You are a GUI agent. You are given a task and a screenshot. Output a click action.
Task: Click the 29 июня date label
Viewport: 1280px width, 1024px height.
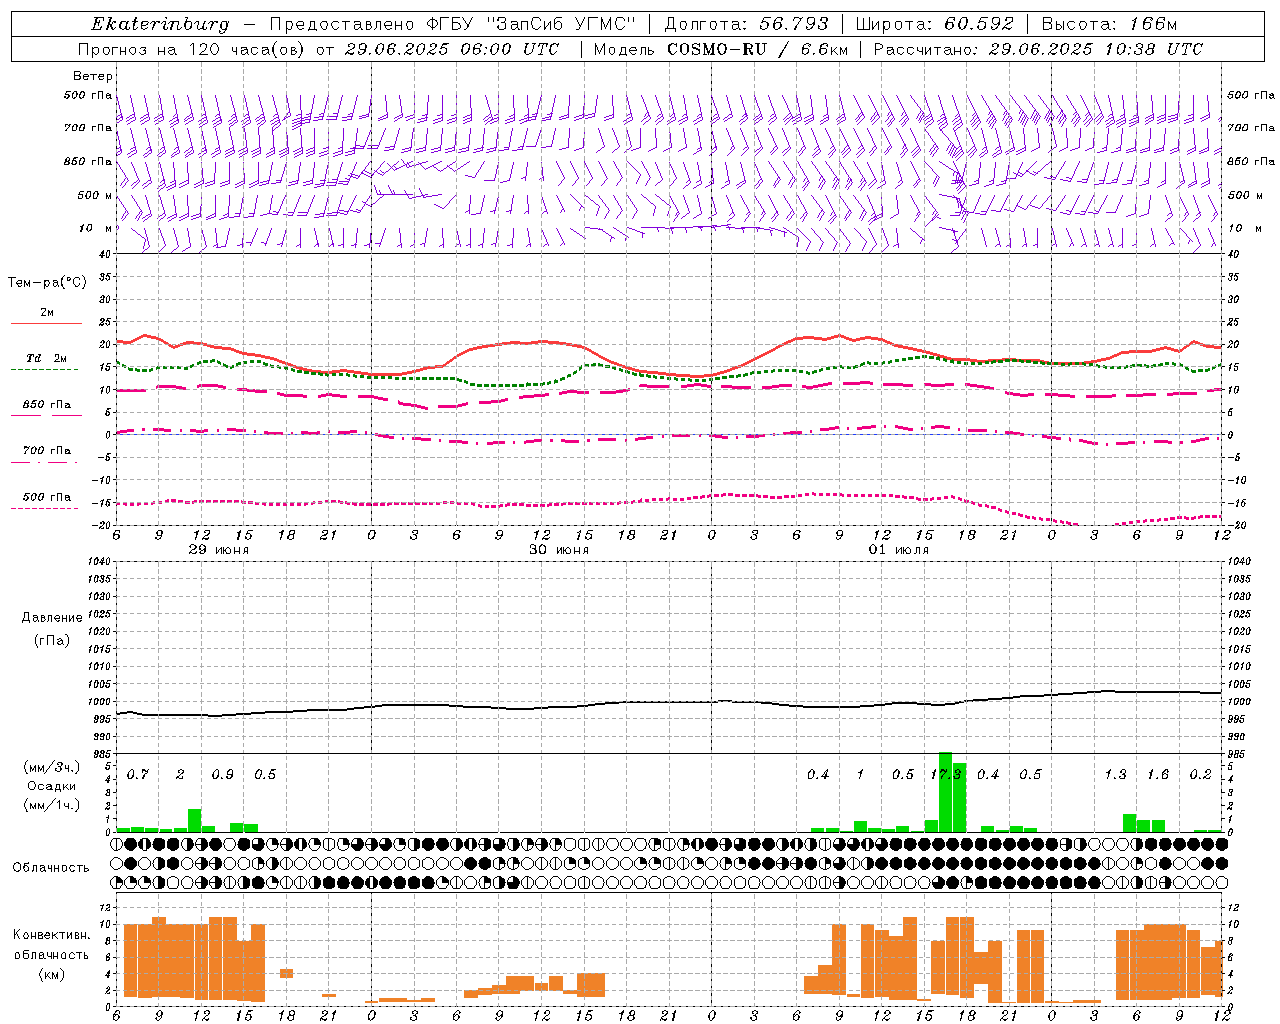[219, 550]
